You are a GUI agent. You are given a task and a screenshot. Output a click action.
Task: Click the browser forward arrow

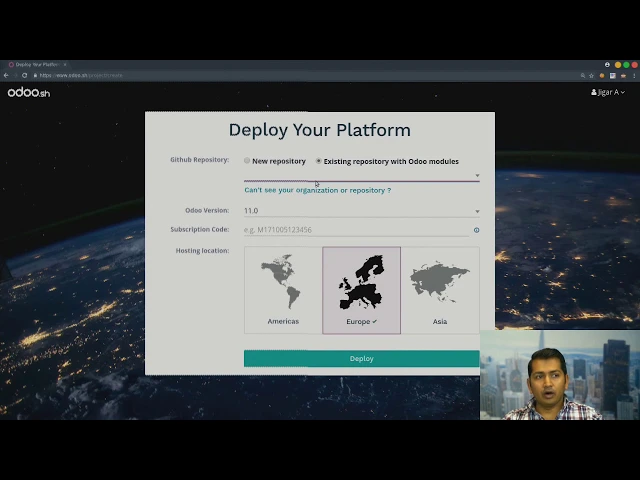coord(16,76)
